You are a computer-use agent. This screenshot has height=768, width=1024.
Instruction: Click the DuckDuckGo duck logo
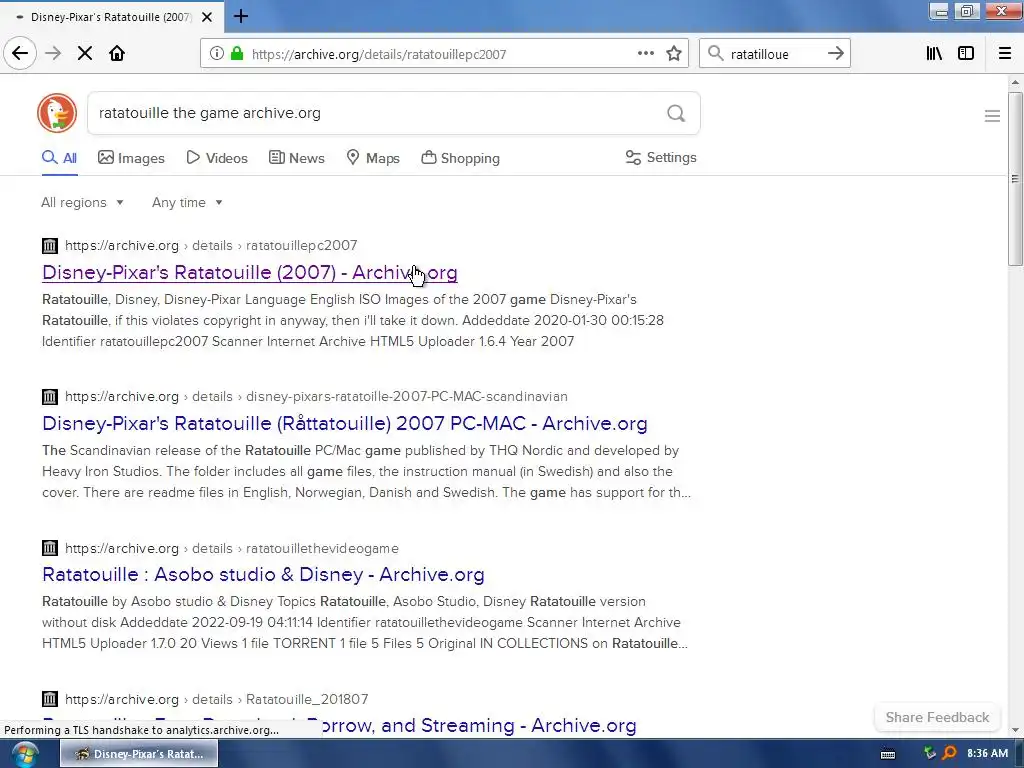[57, 113]
